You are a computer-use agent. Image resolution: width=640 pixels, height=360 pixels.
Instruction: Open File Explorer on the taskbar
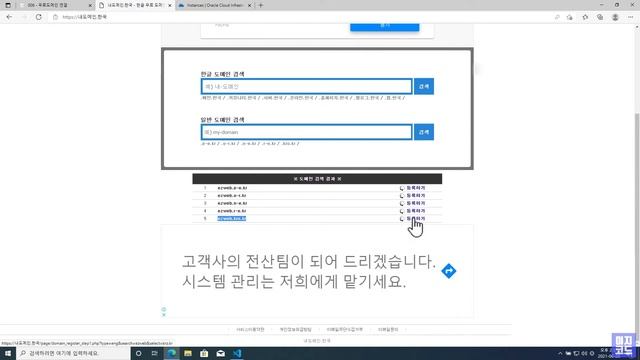[188, 353]
